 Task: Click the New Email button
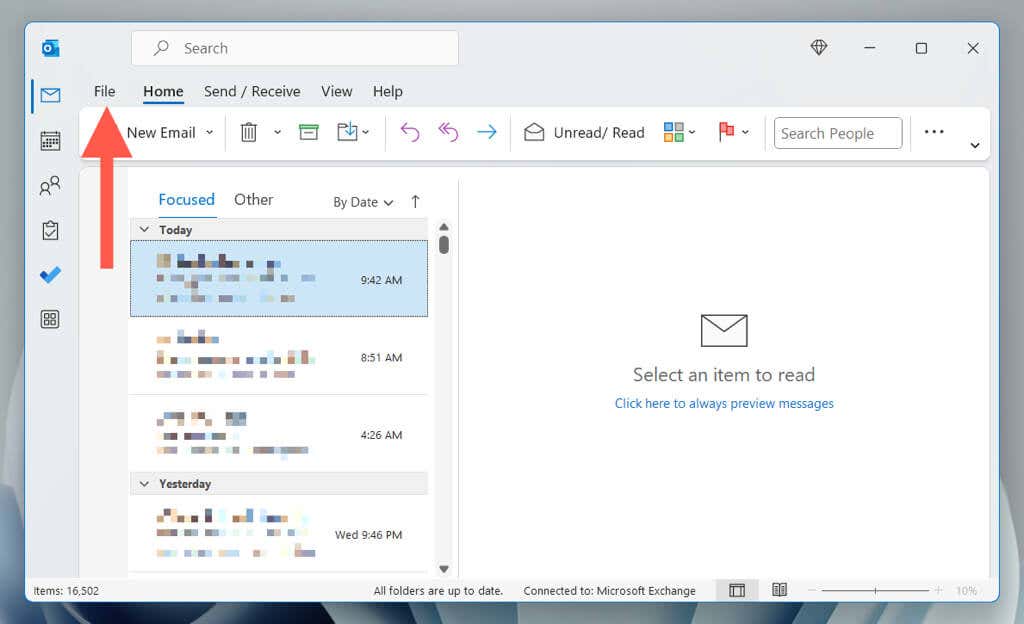coord(160,133)
